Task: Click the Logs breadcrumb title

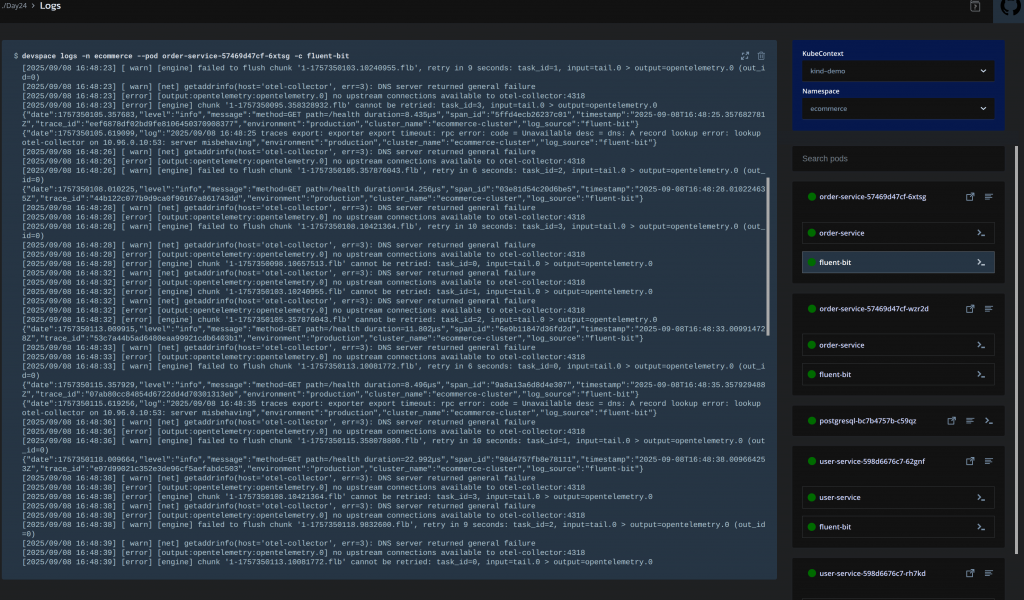Action: point(50,6)
